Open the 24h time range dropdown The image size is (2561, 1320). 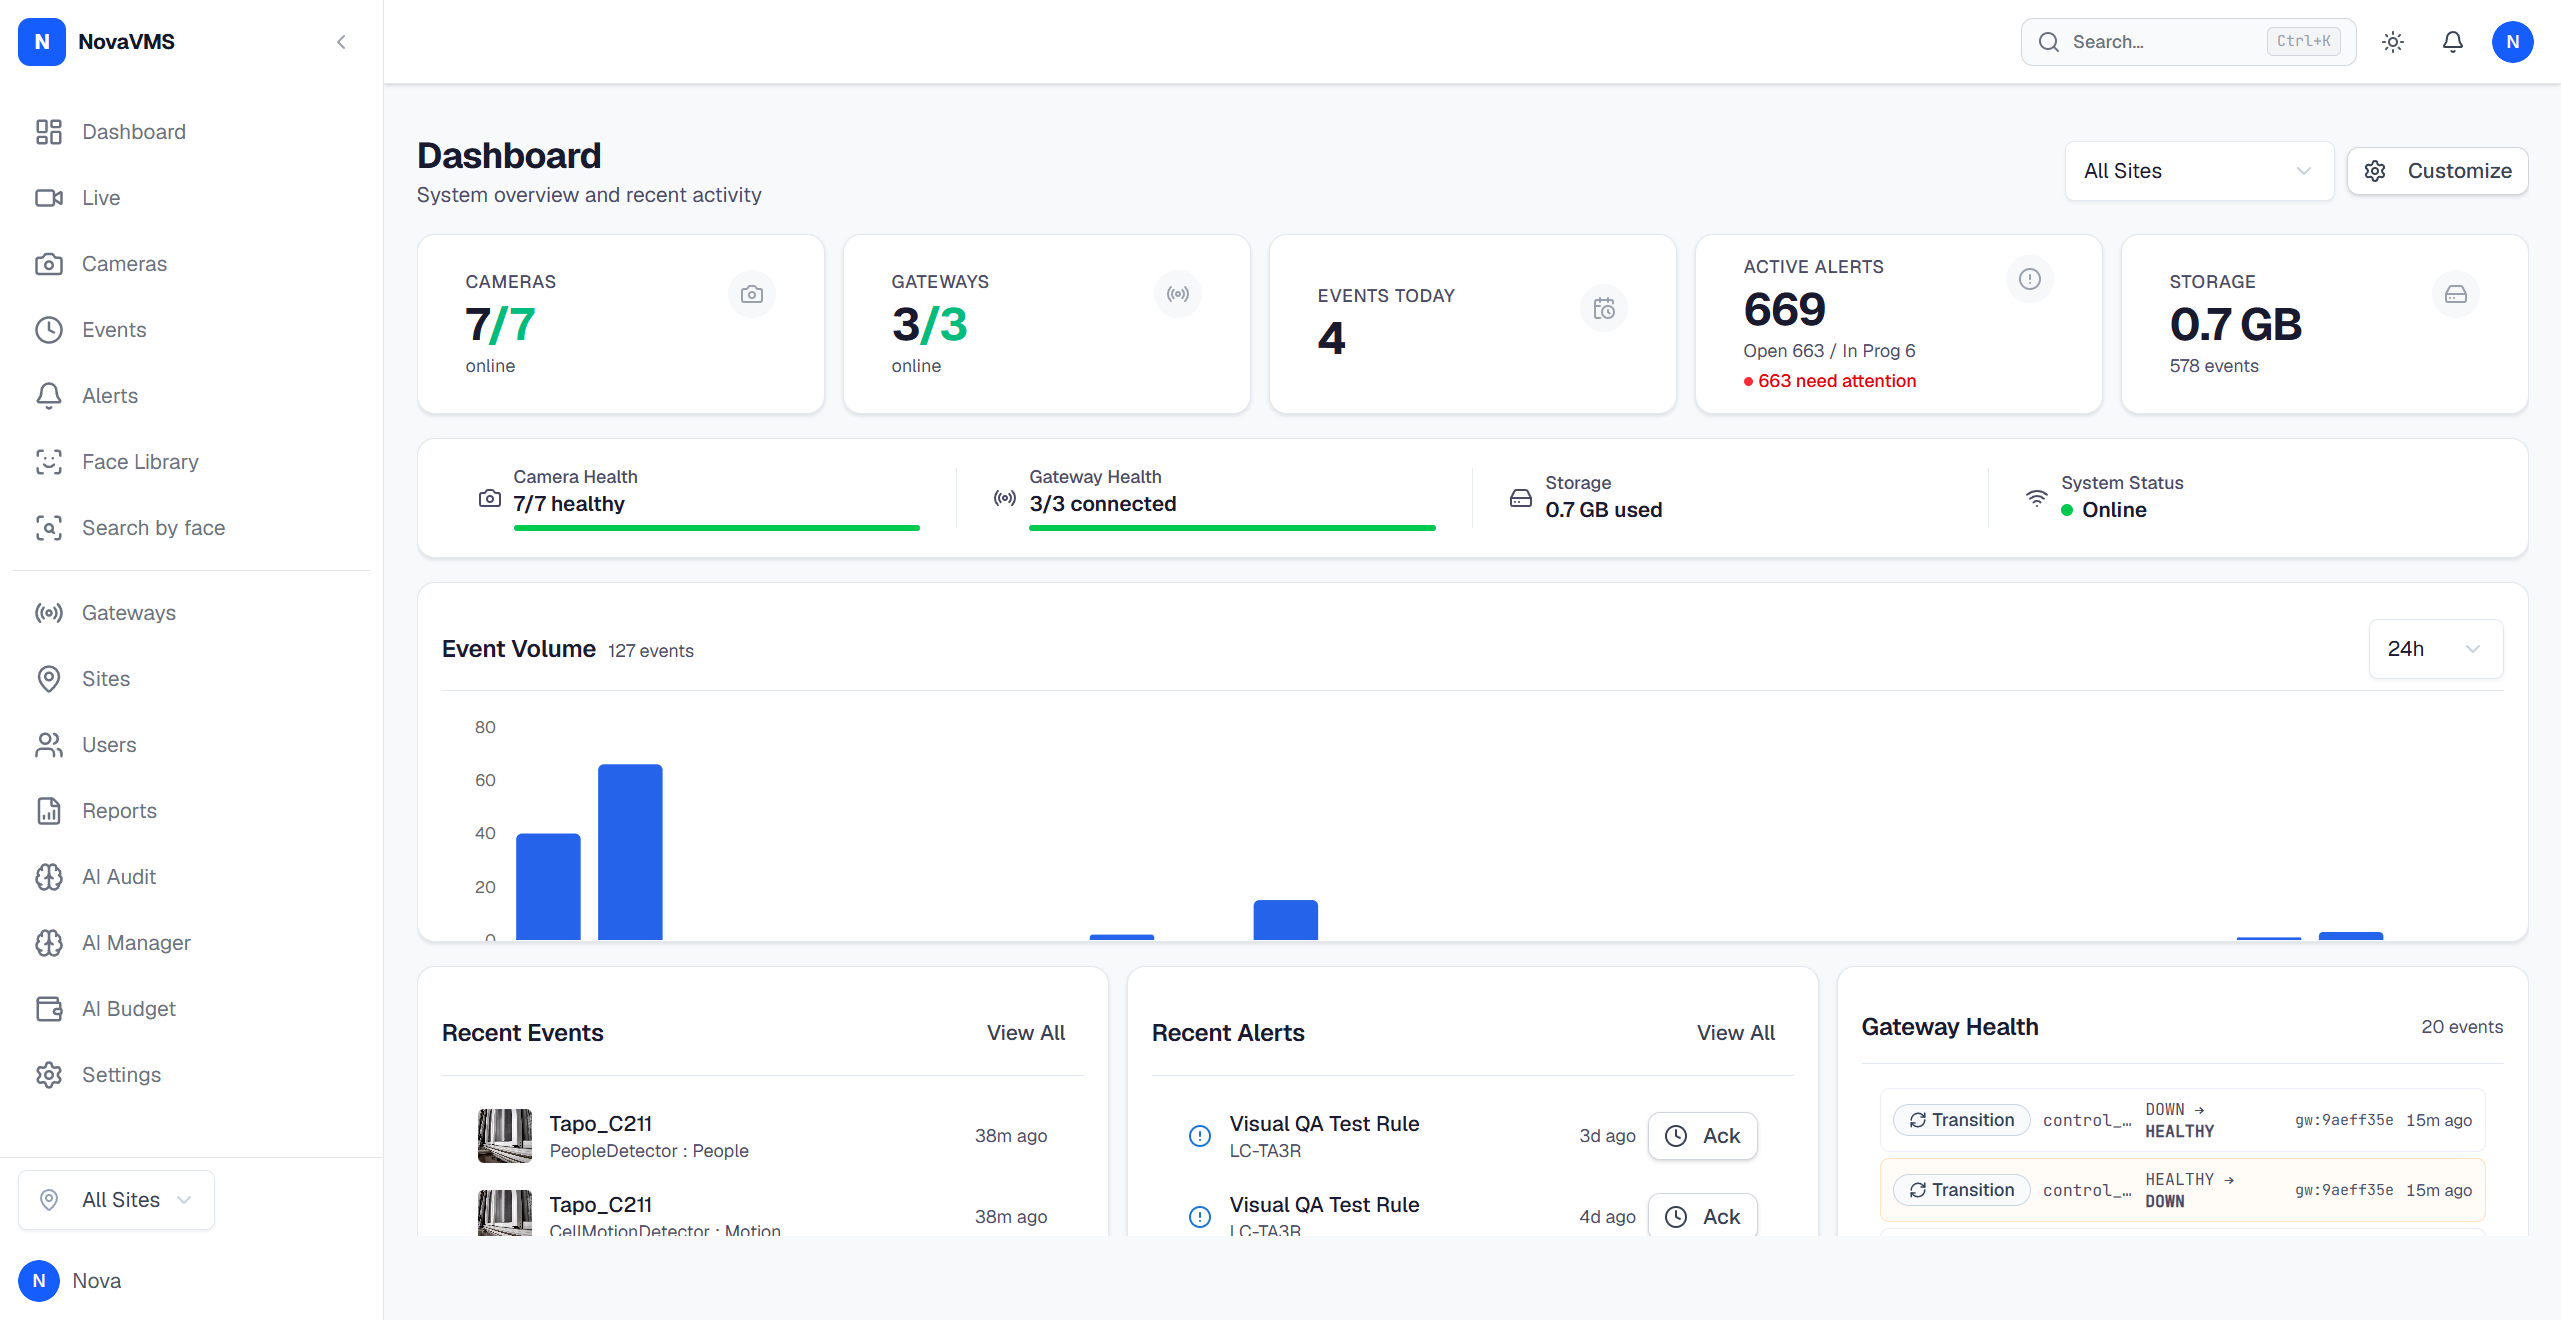point(2435,649)
